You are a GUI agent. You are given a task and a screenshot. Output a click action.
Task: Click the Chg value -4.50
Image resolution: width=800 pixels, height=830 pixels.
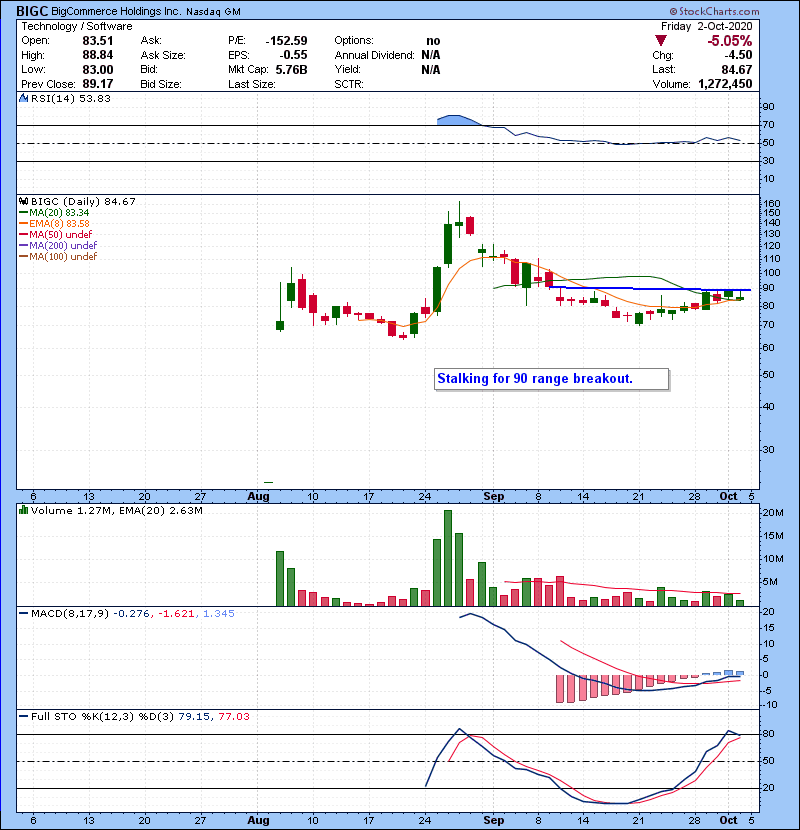point(738,55)
